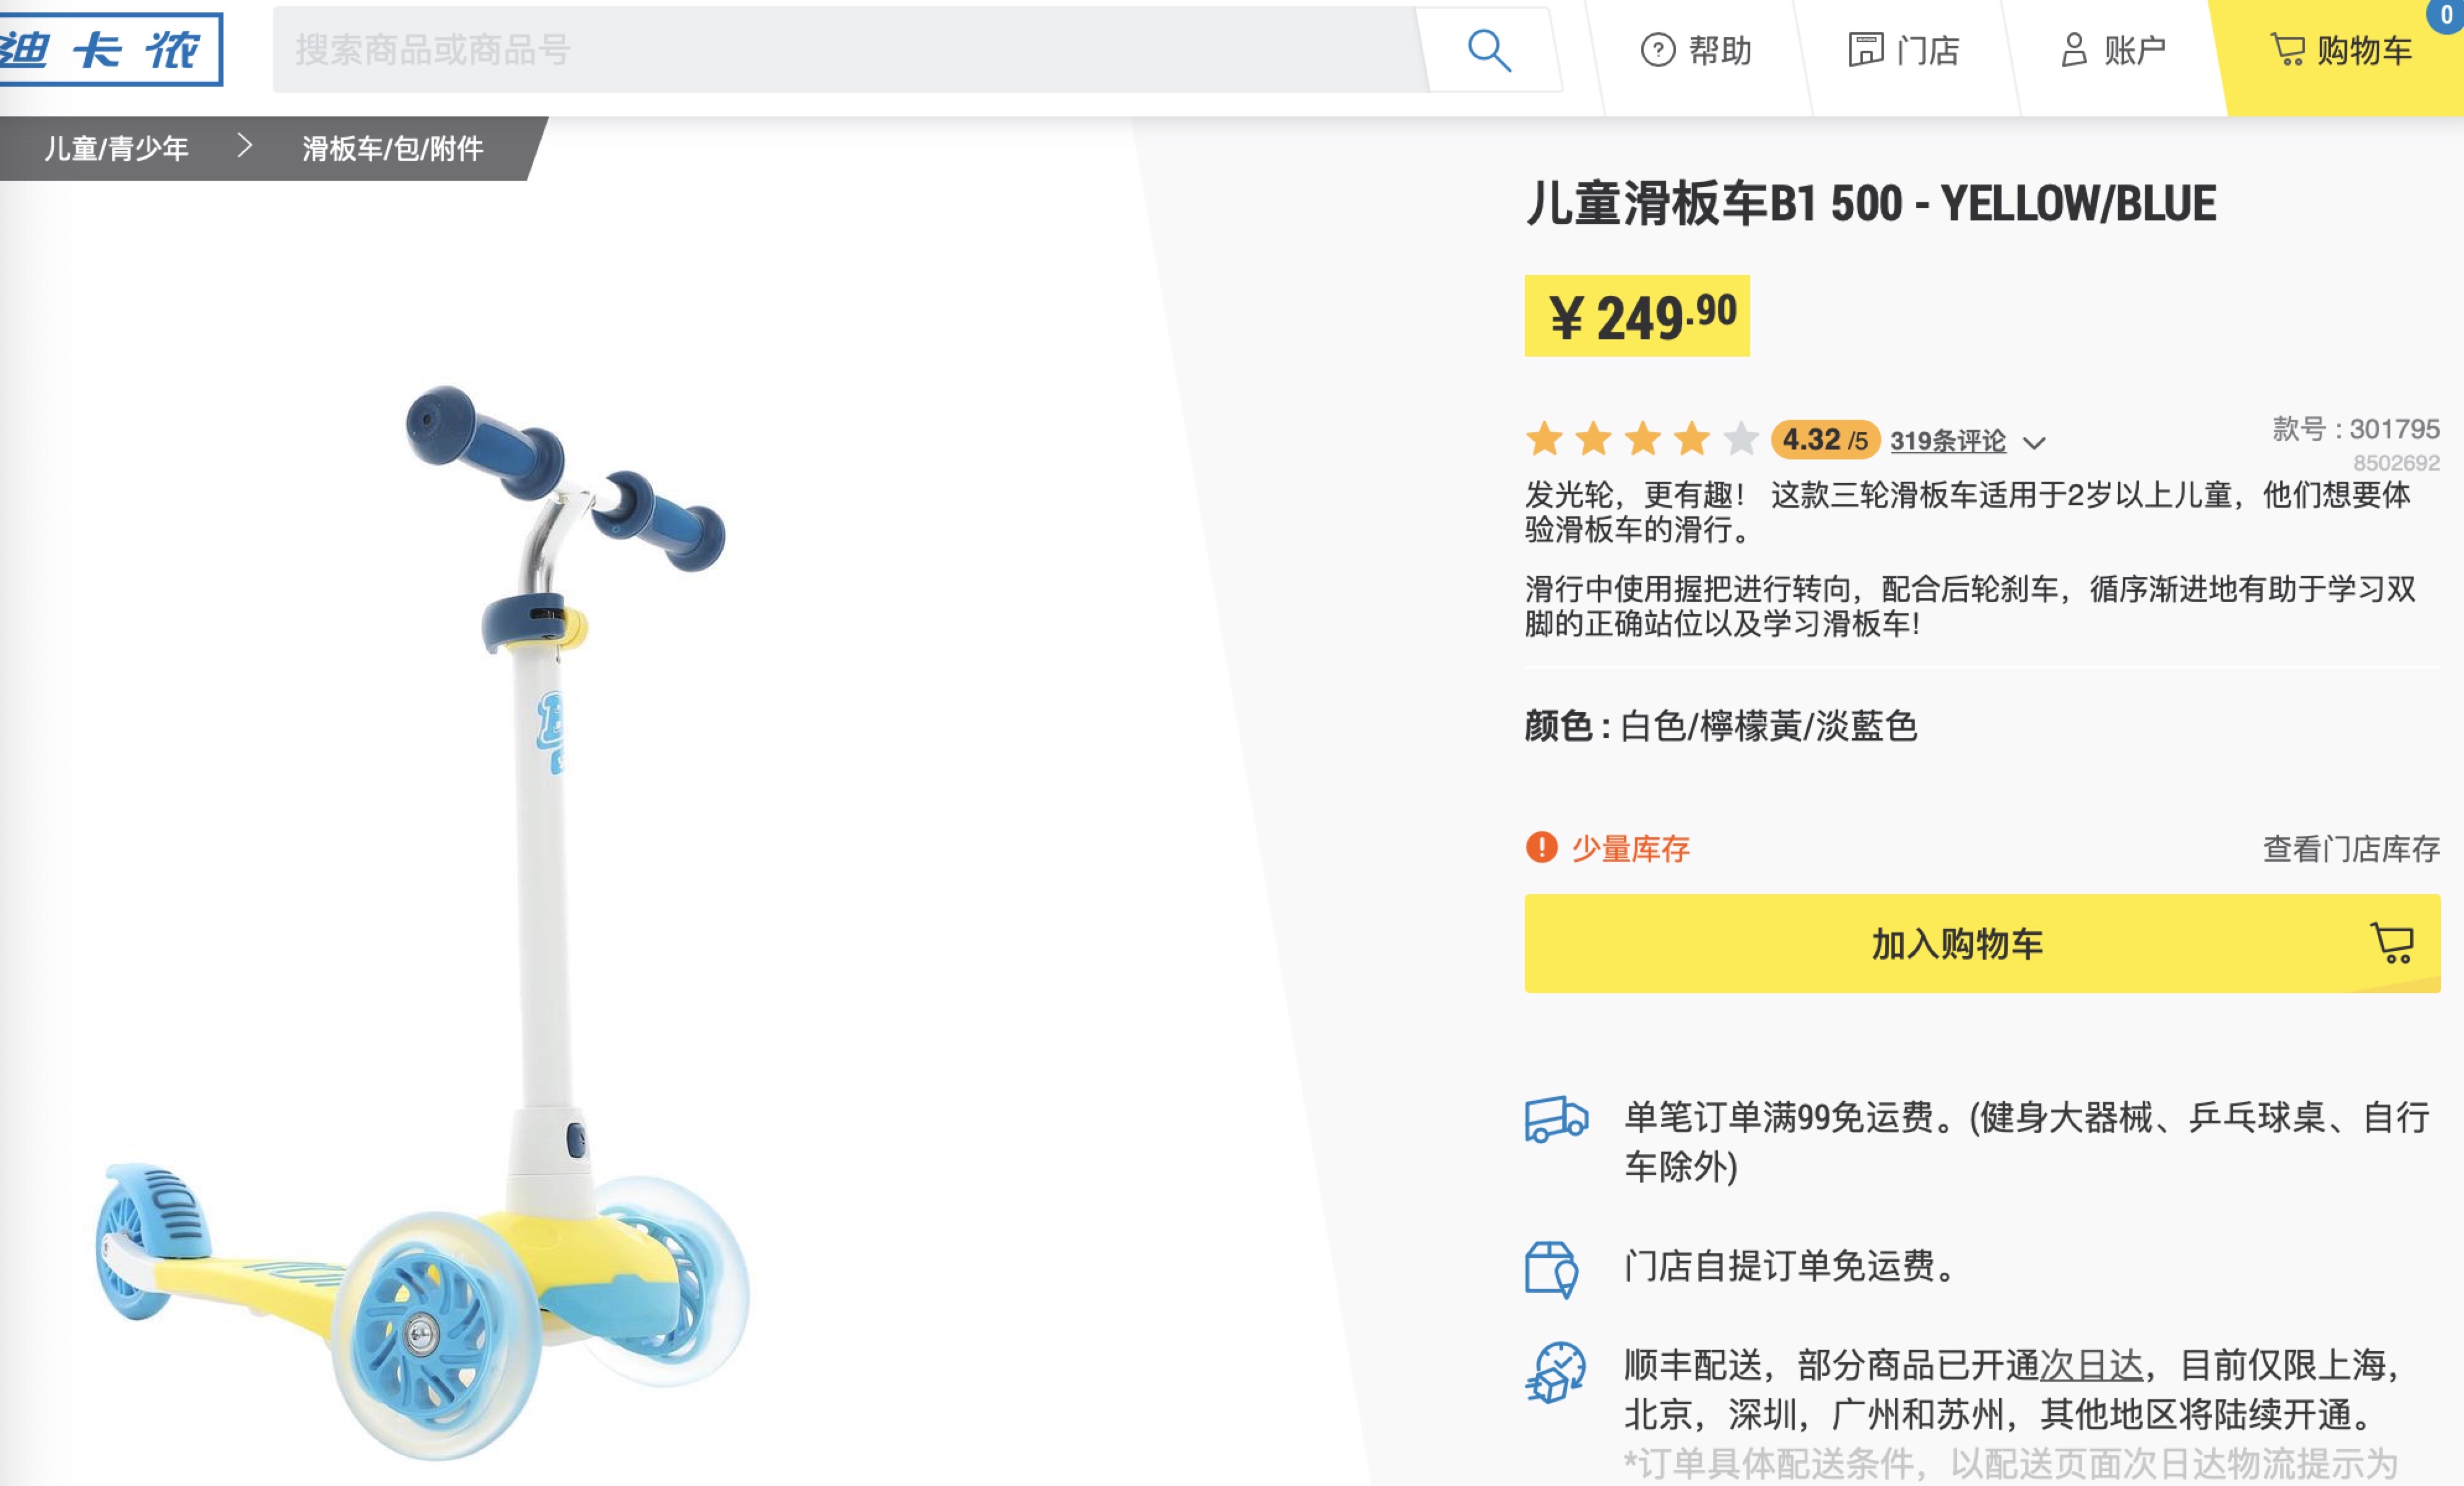The width and height of the screenshot is (2464, 1486).
Task: Open the 319条评论 reviews link
Action: coord(1947,441)
